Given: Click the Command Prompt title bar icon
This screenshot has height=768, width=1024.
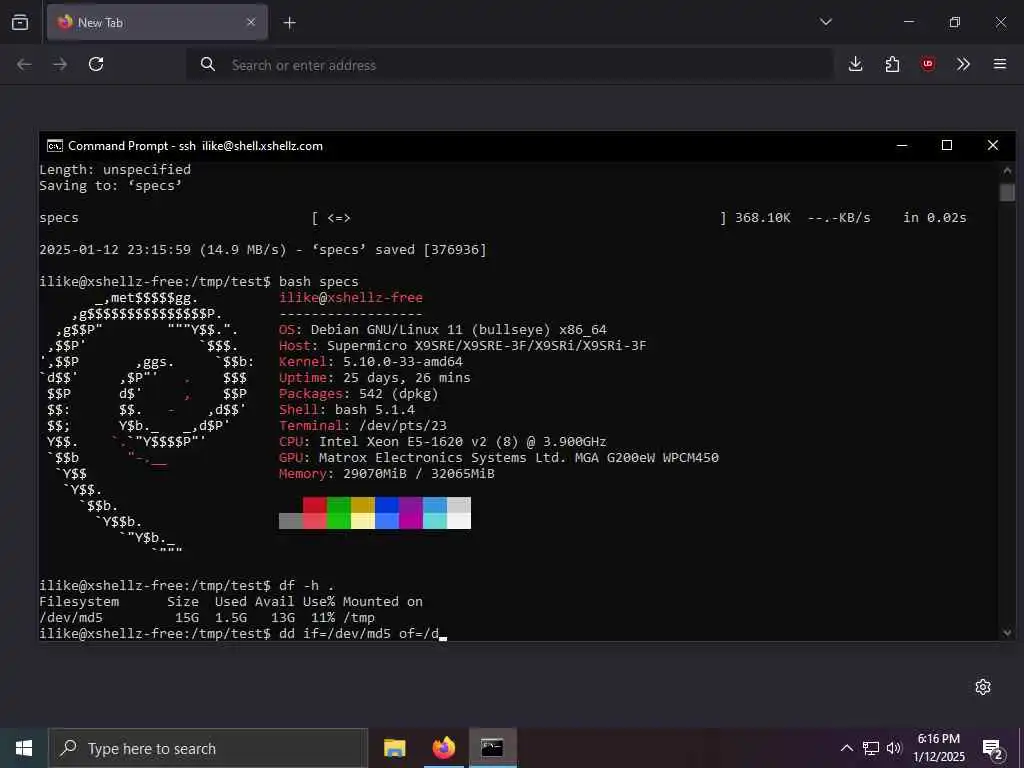Looking at the screenshot, I should click(55, 146).
